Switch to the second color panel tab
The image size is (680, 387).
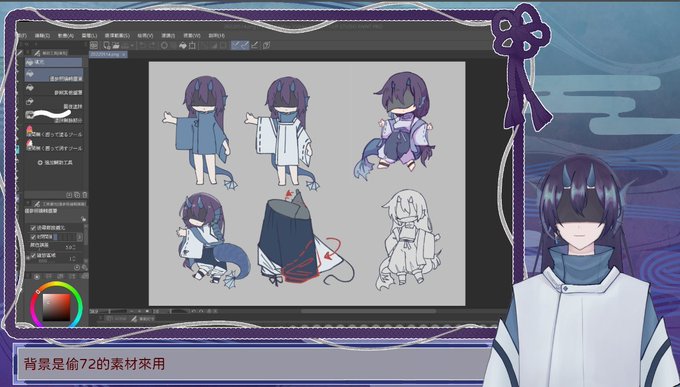coord(48,276)
